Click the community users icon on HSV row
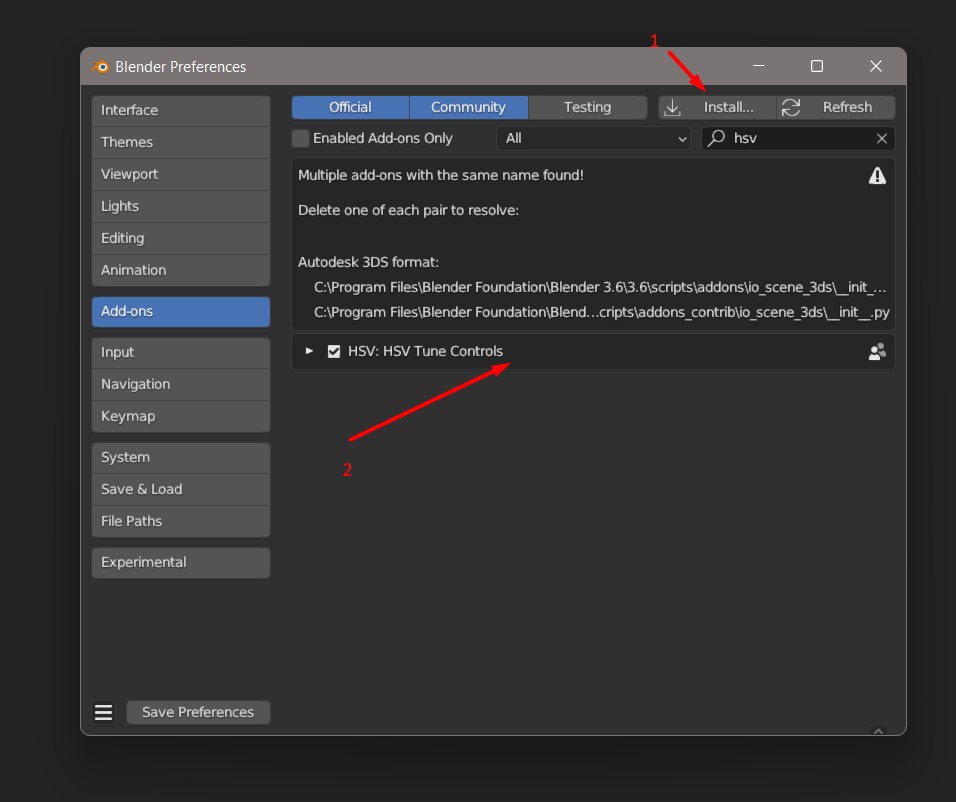The height and width of the screenshot is (802, 956). pyautogui.click(x=877, y=351)
